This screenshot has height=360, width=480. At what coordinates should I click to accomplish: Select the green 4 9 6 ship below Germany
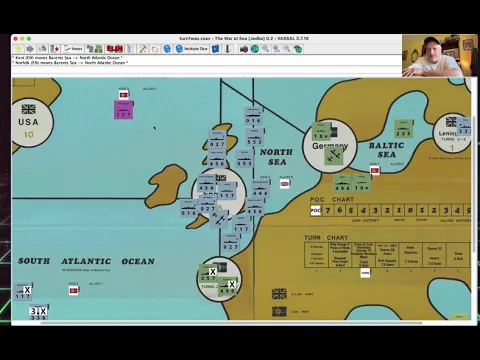click(x=343, y=183)
